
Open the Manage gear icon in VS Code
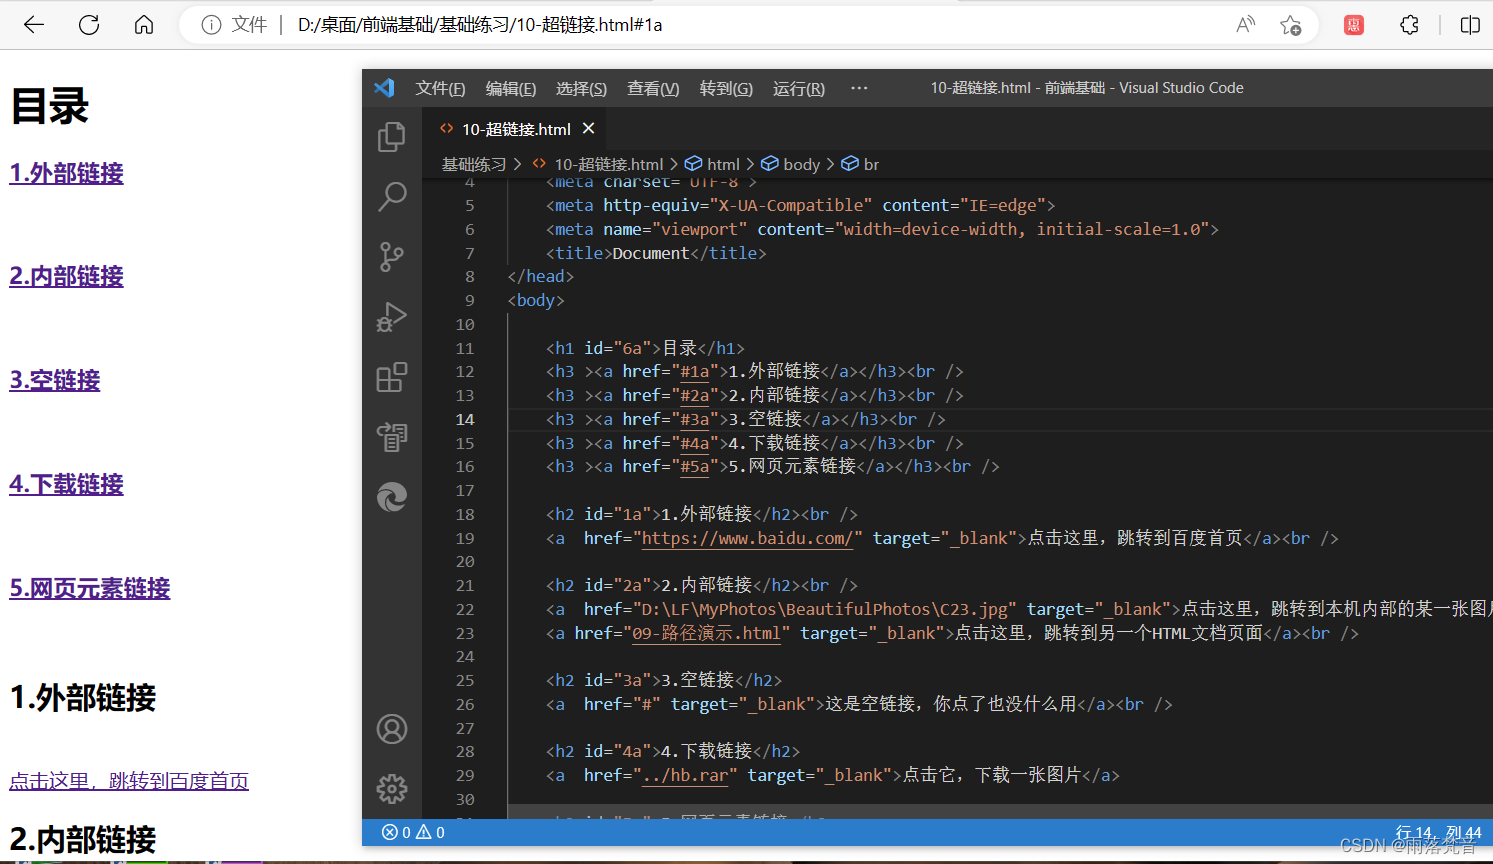392,789
